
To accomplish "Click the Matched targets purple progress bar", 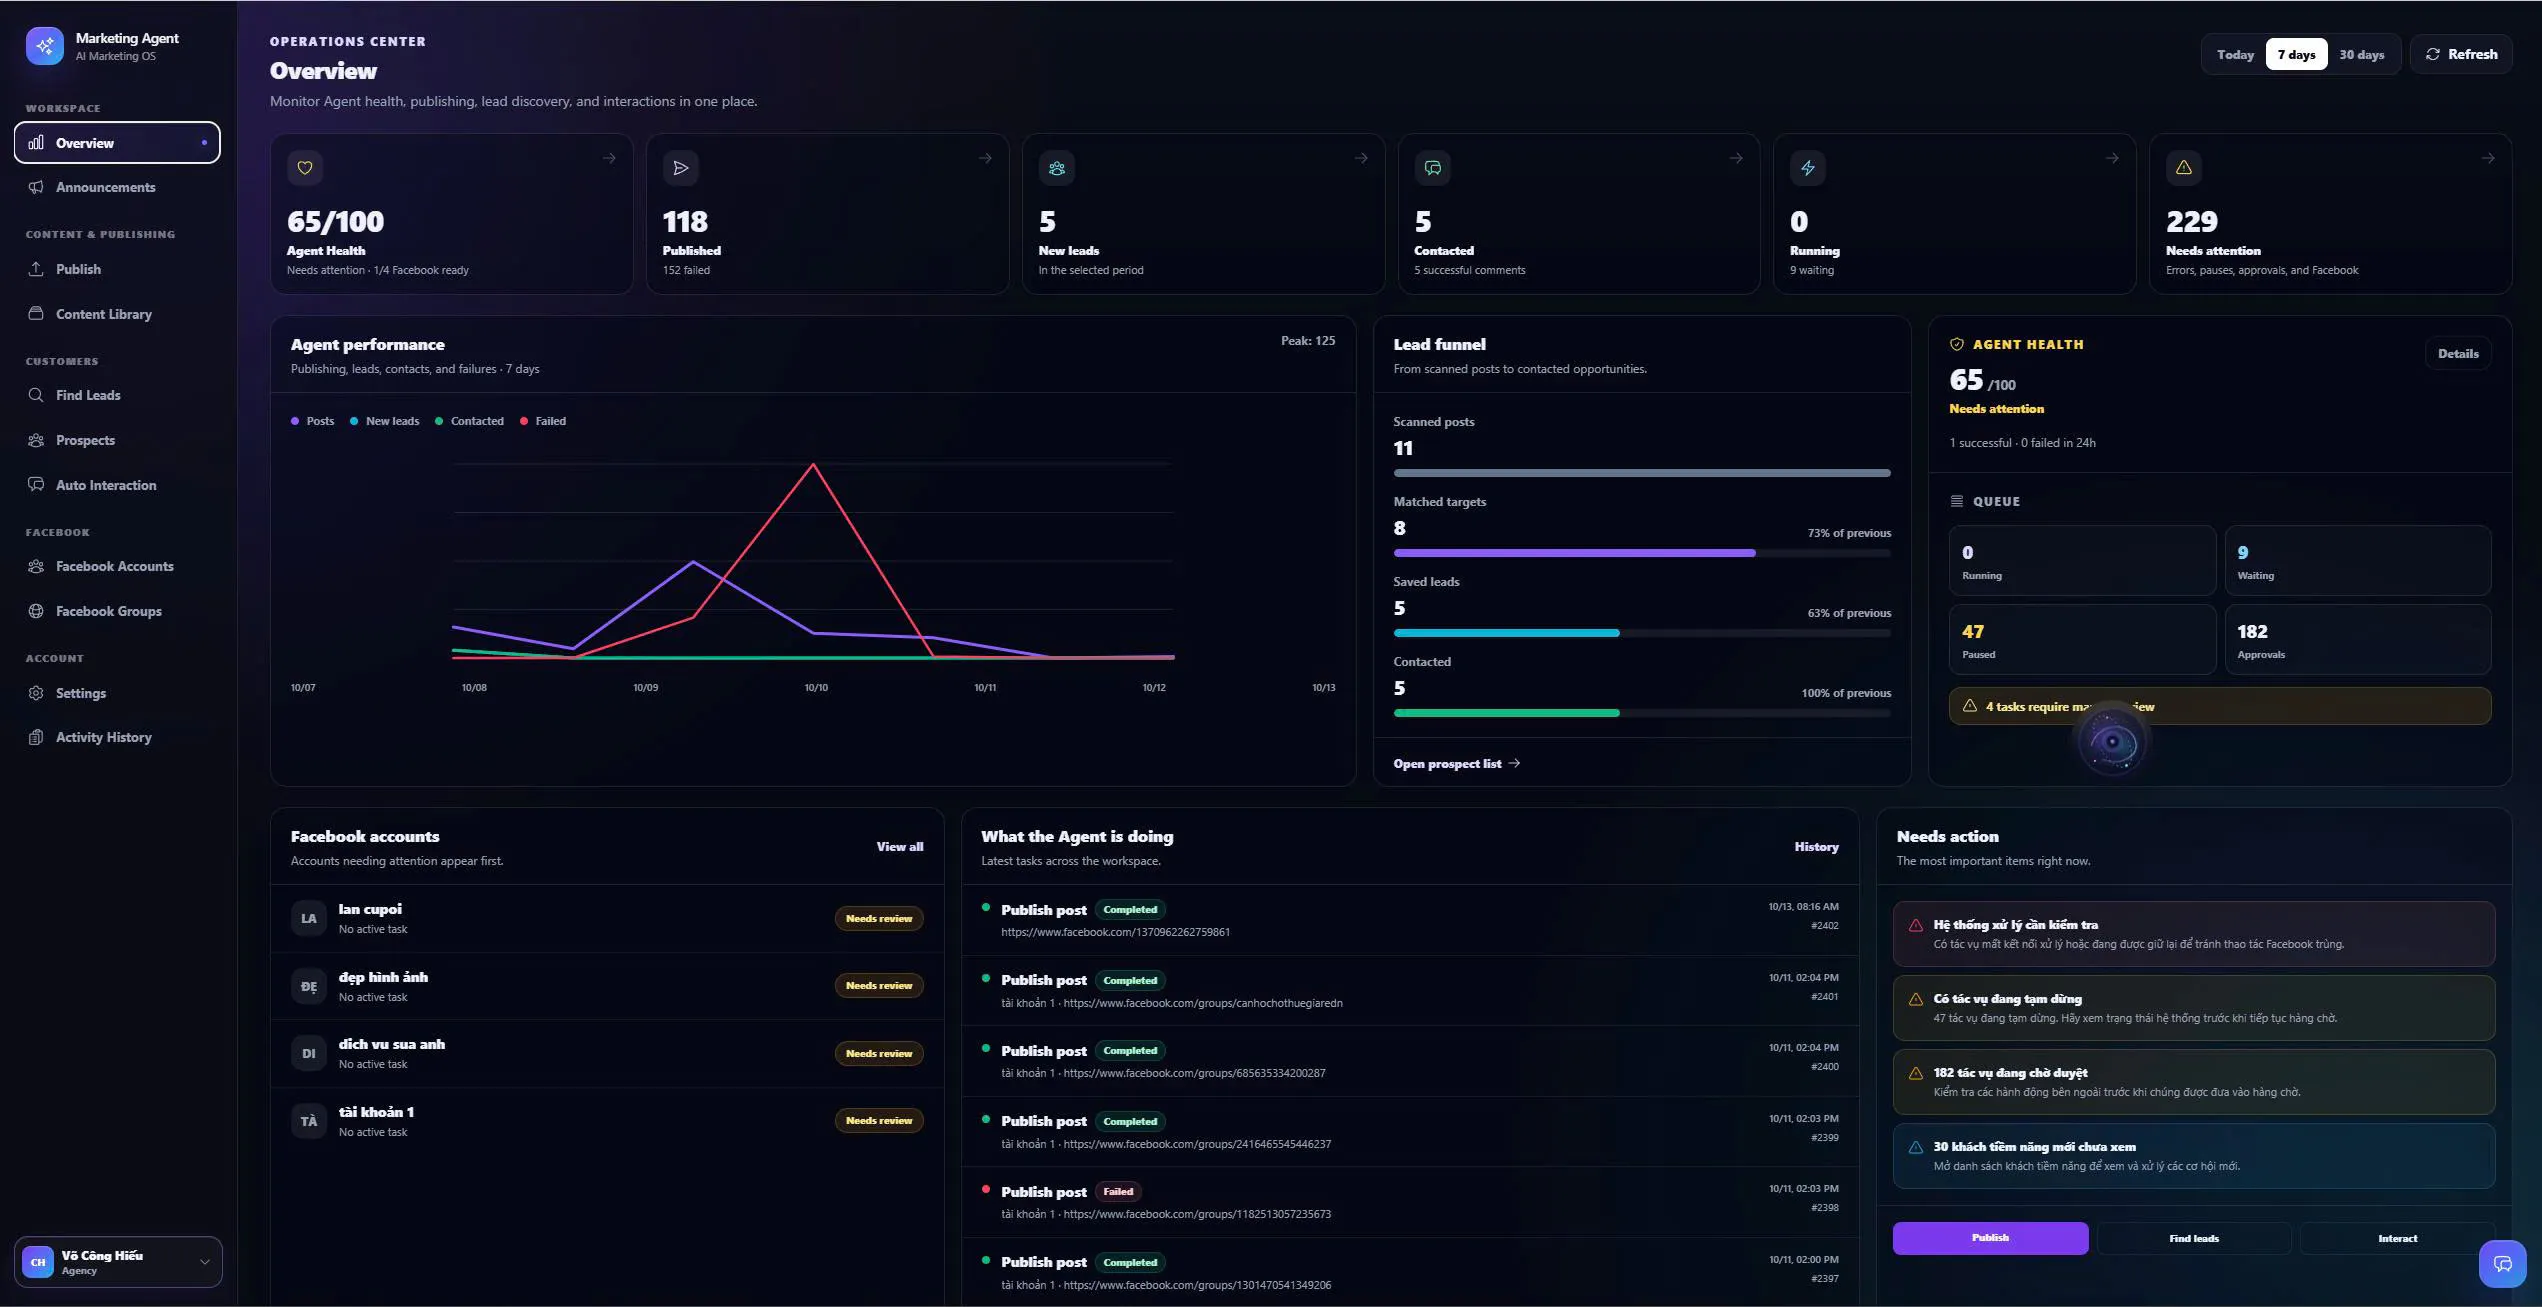I will click(x=1574, y=553).
